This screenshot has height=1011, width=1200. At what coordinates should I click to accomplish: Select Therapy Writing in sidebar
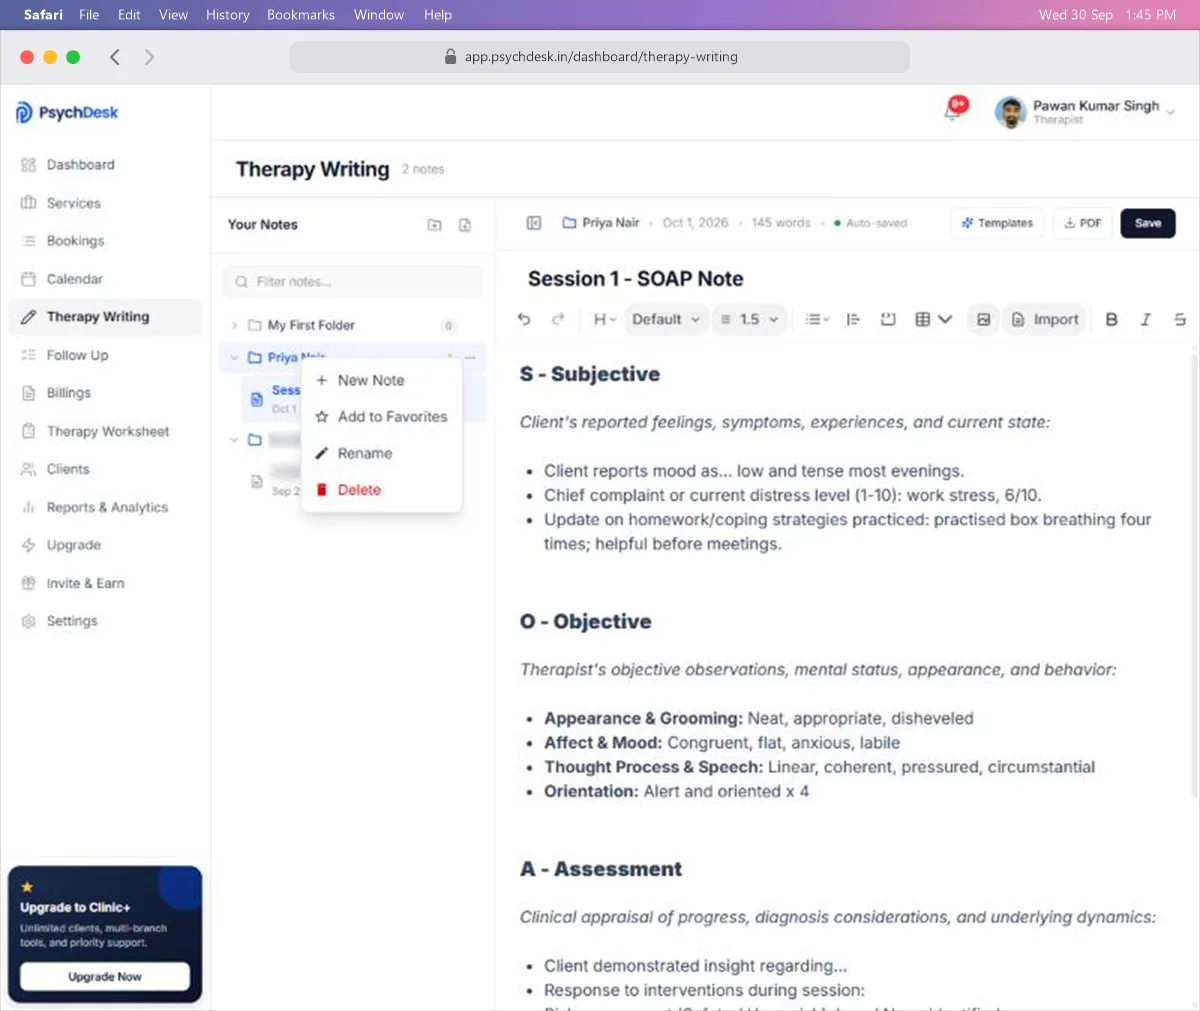(106, 317)
